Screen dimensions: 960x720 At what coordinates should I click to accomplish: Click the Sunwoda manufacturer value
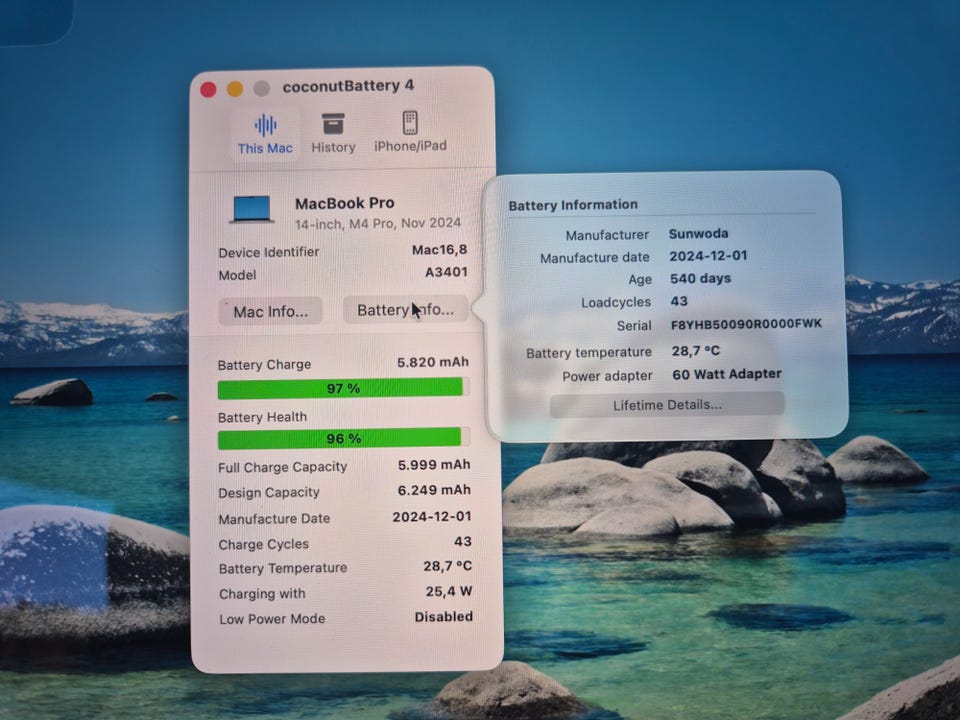pyautogui.click(x=699, y=234)
